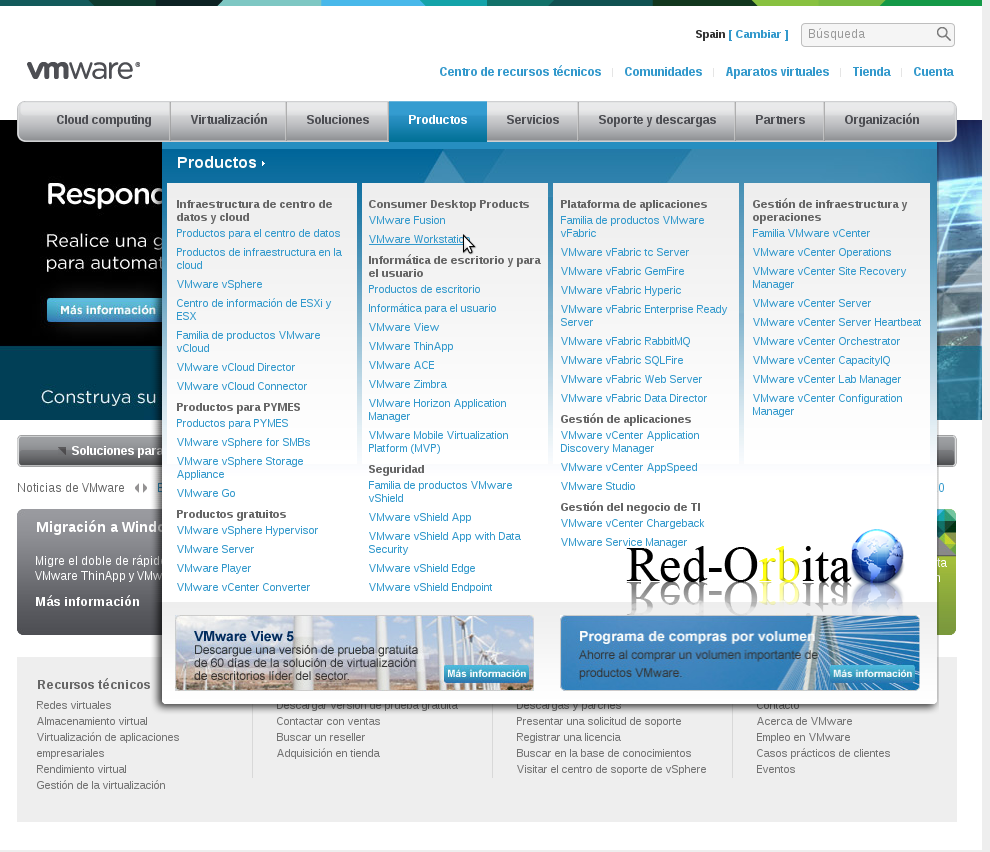Viewport: 990px width, 852px height.
Task: Open the Cloud computing menu
Action: click(x=104, y=120)
